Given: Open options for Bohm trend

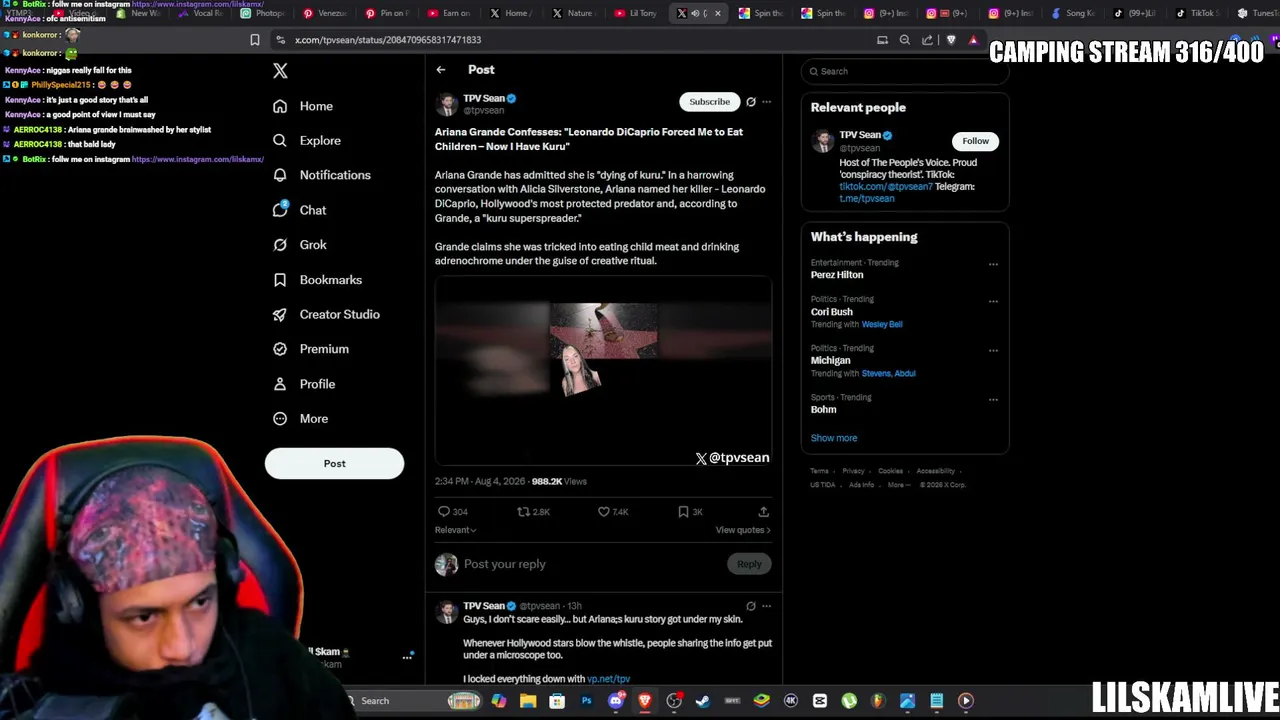Looking at the screenshot, I should coord(993,399).
